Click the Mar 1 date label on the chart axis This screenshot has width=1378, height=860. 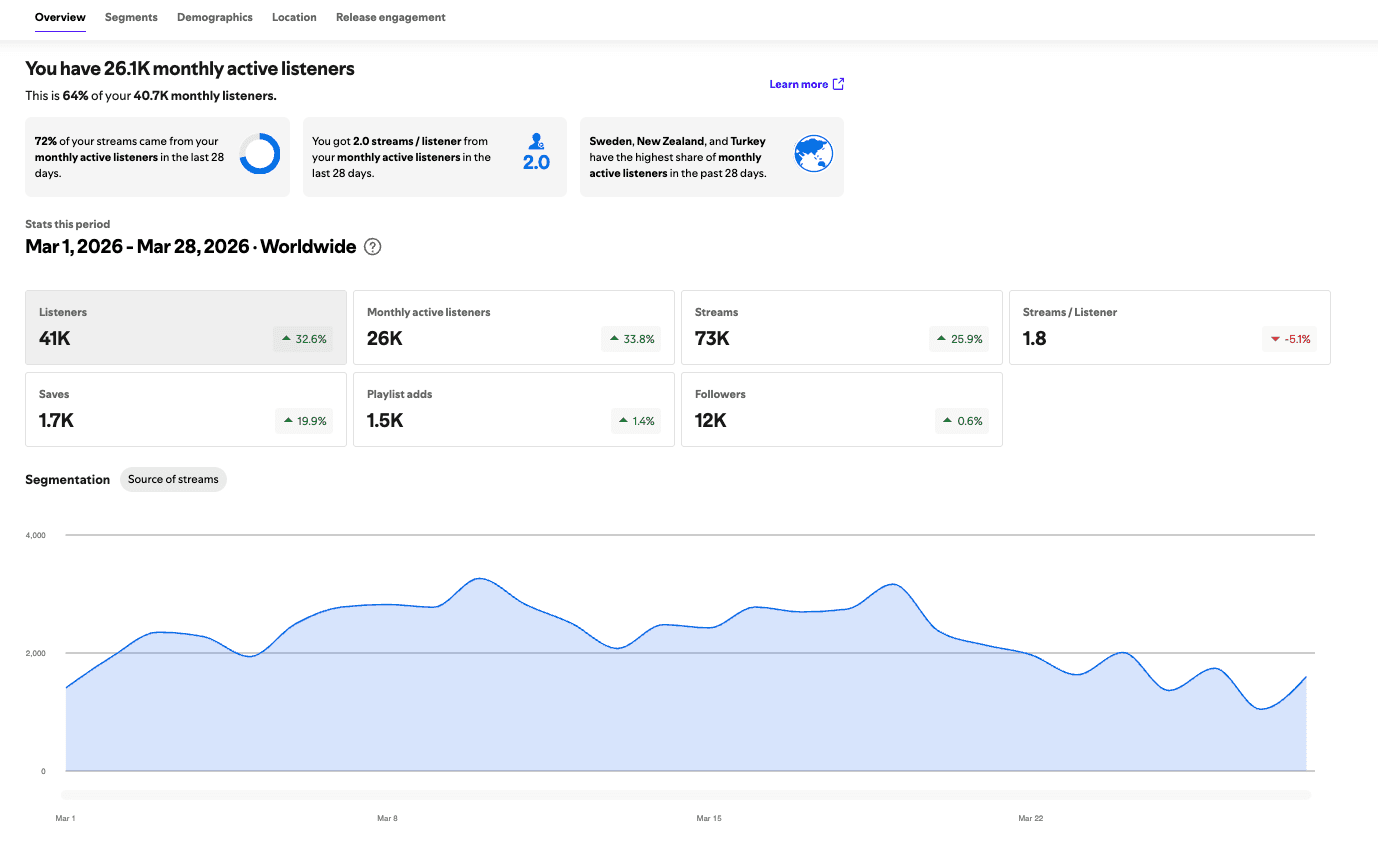point(65,818)
